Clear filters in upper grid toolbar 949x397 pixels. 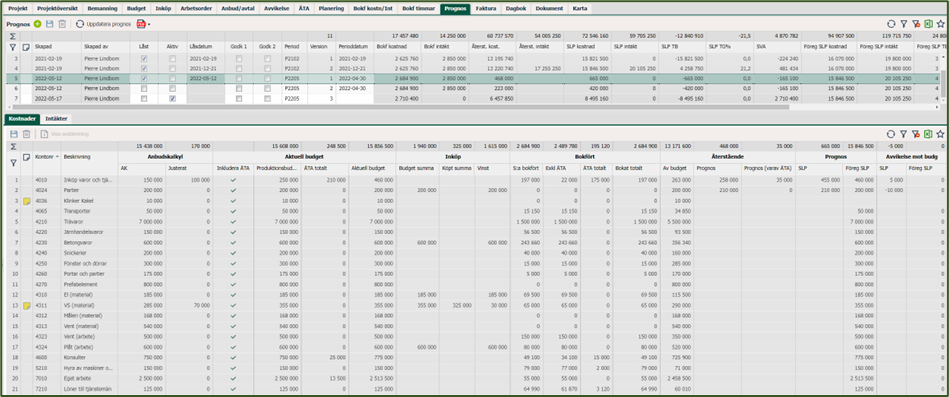[916, 24]
